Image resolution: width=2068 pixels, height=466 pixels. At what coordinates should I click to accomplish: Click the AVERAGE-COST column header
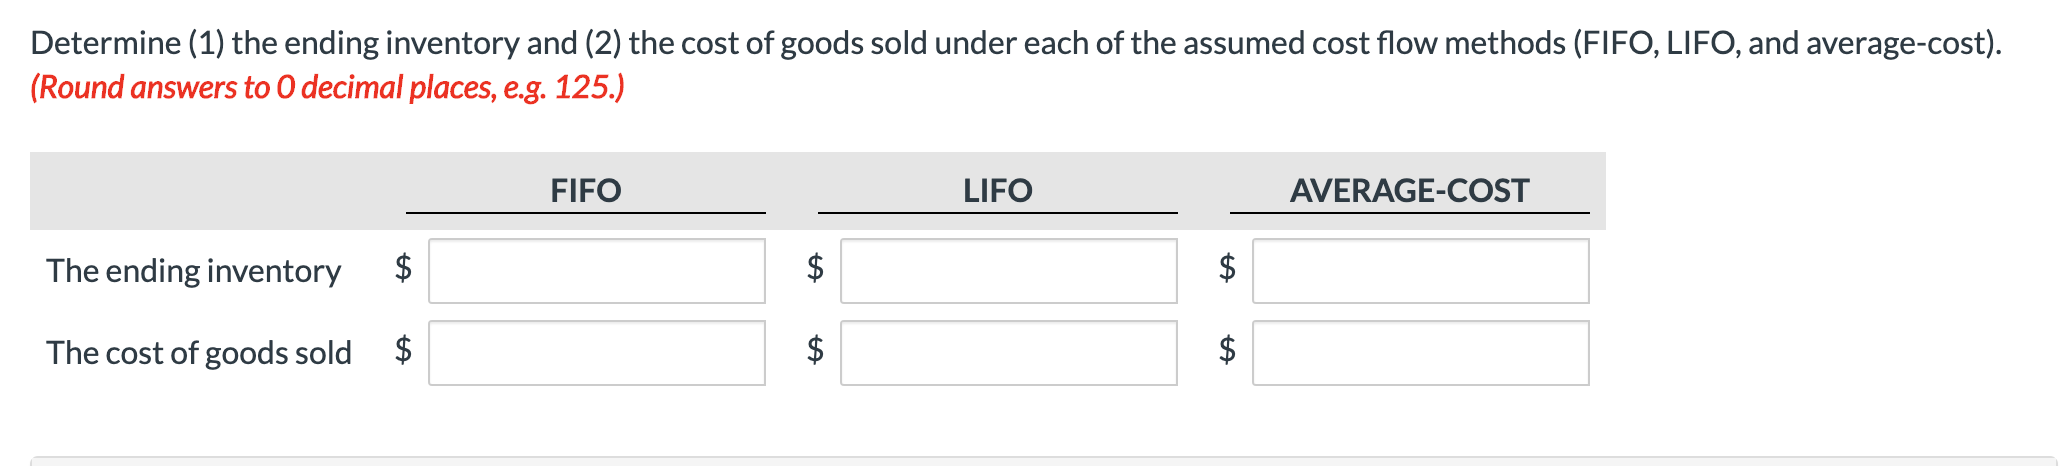1409,190
